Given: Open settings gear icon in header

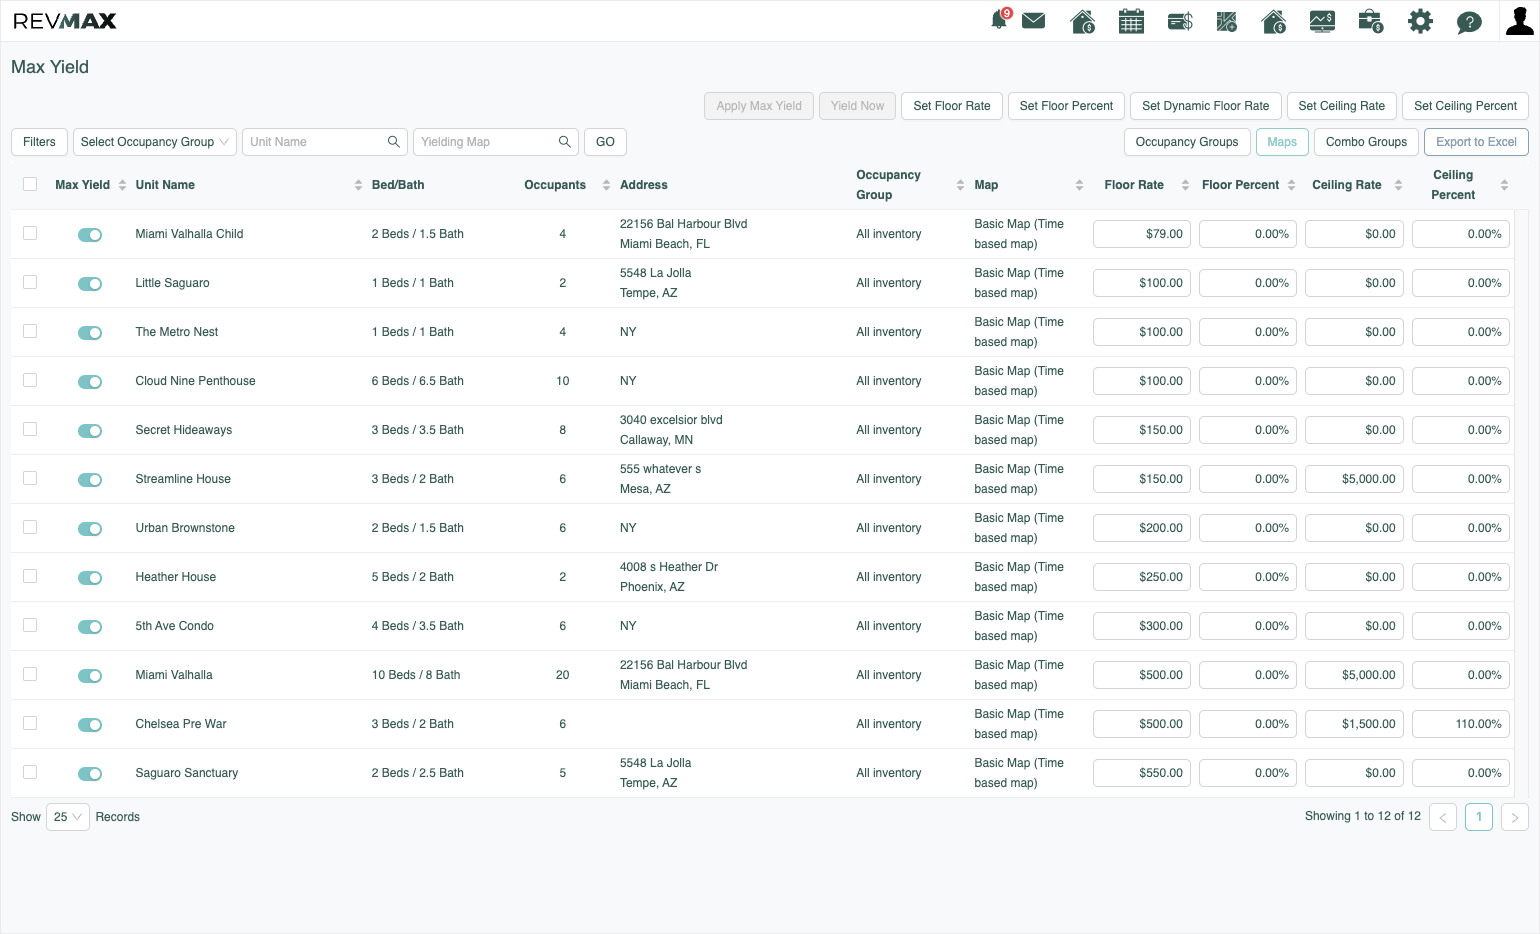Looking at the screenshot, I should [x=1420, y=21].
